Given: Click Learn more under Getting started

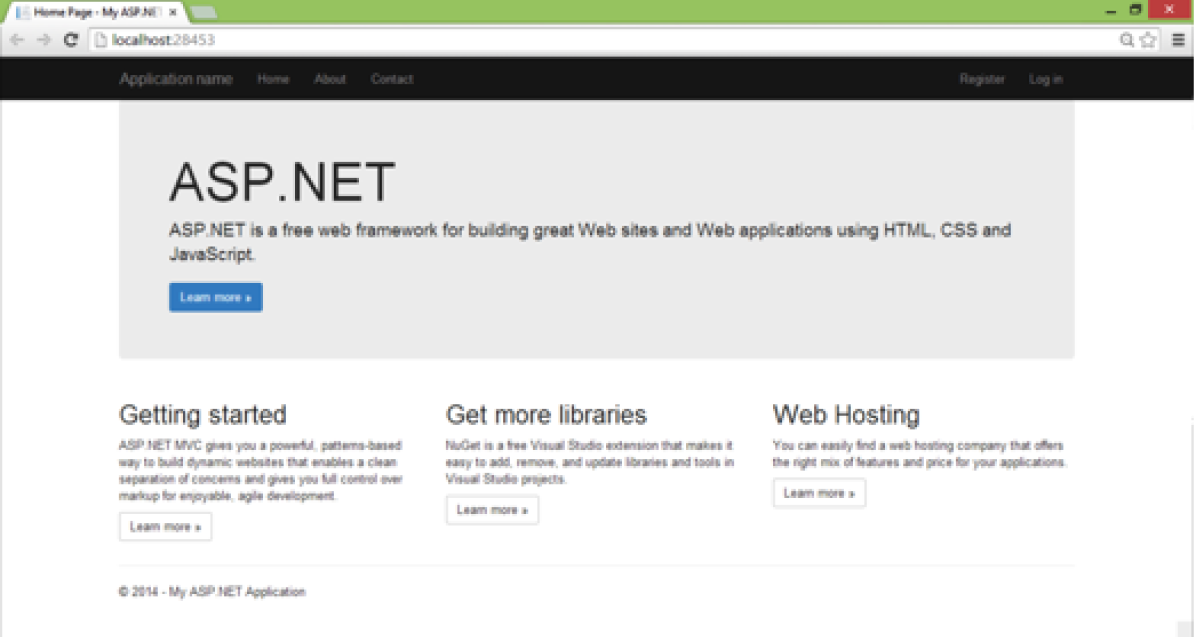Looking at the screenshot, I should pos(166,526).
